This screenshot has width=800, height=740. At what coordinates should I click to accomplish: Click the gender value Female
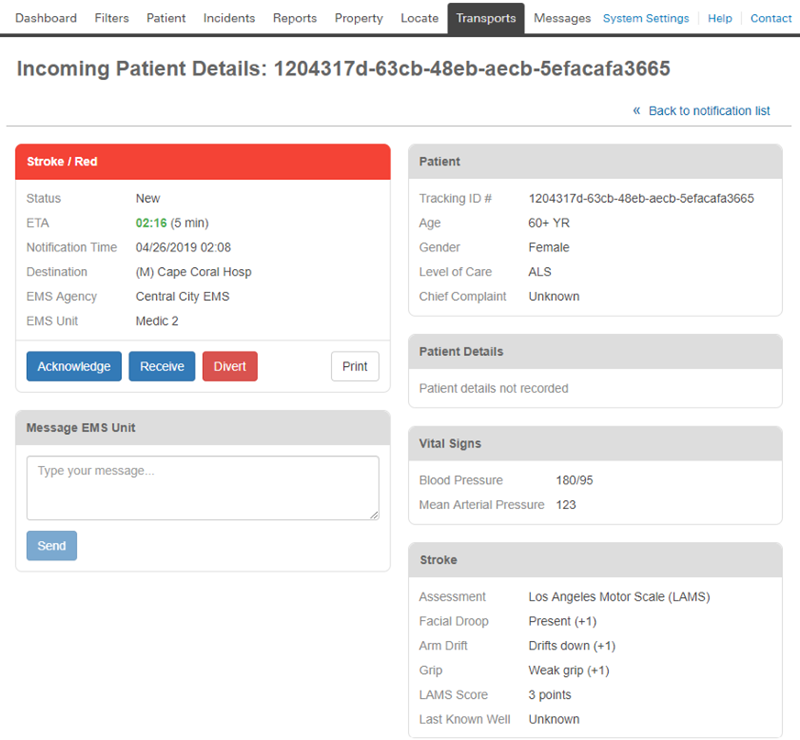tap(549, 248)
